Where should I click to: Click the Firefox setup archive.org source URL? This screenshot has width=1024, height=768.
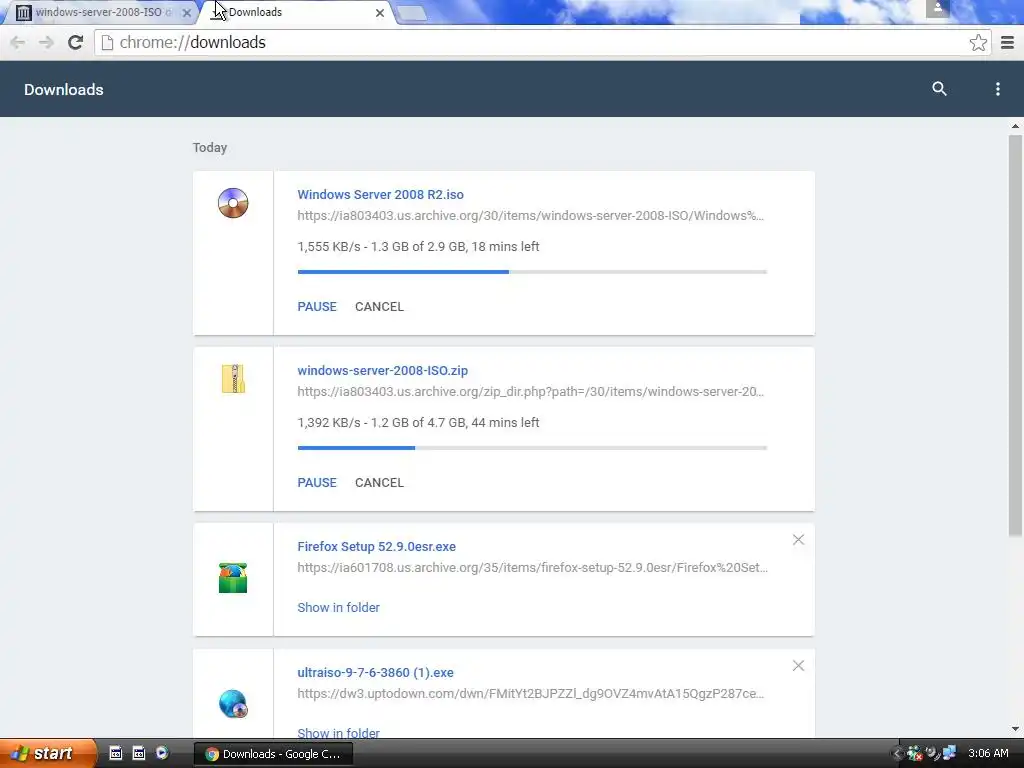pos(532,568)
